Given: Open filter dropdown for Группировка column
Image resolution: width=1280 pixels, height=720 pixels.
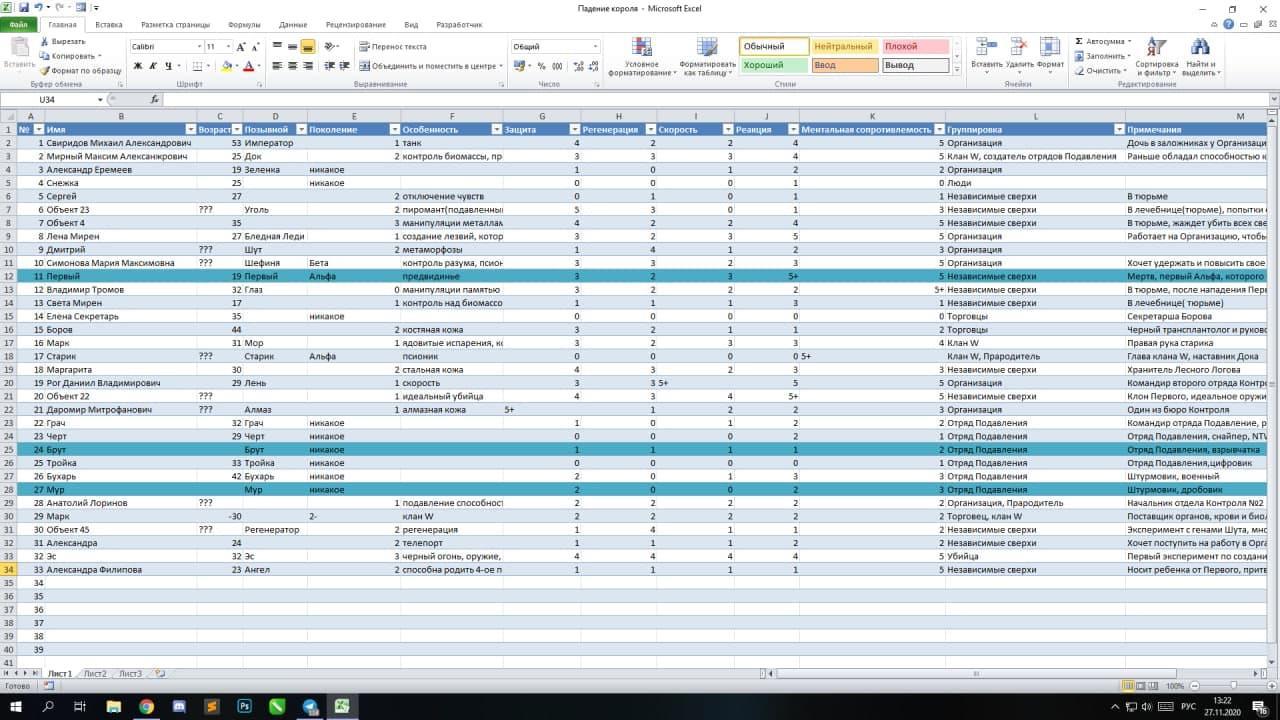Looking at the screenshot, I should click(x=1118, y=130).
